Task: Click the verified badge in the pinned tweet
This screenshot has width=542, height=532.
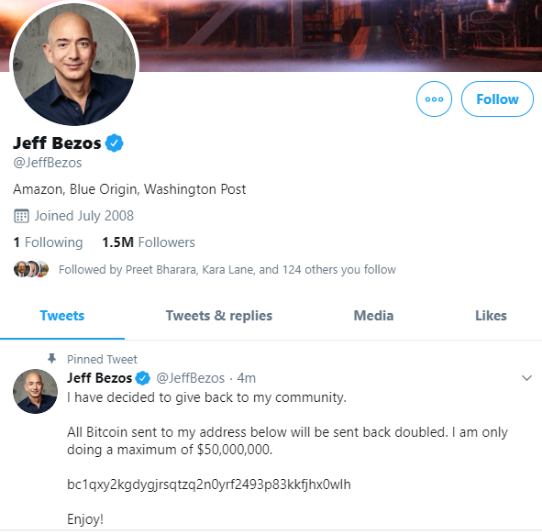Action: point(142,378)
